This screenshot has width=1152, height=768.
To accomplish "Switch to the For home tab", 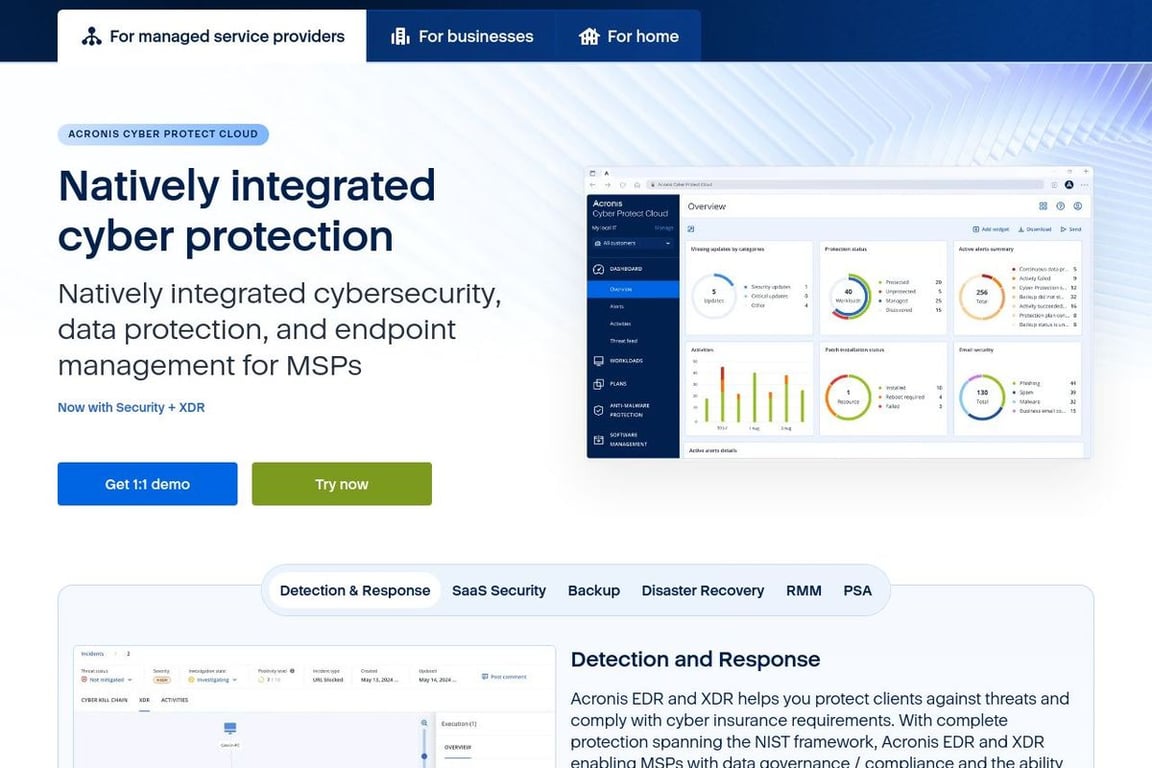I will [628, 36].
